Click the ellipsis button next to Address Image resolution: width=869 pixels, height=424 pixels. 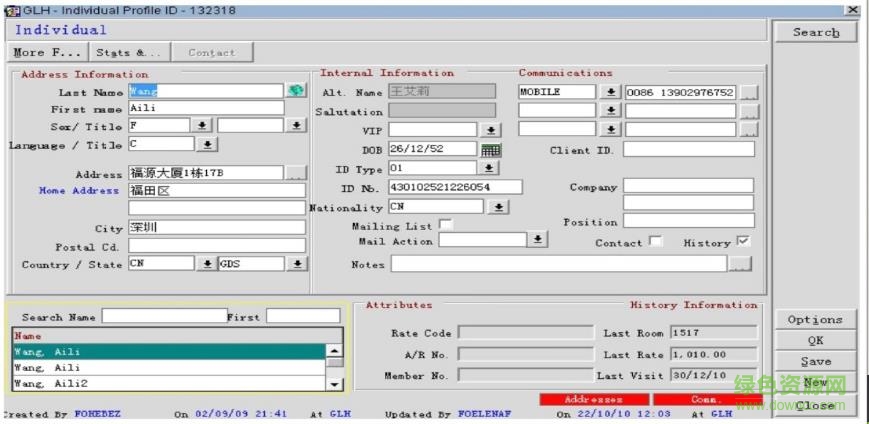pos(296,173)
